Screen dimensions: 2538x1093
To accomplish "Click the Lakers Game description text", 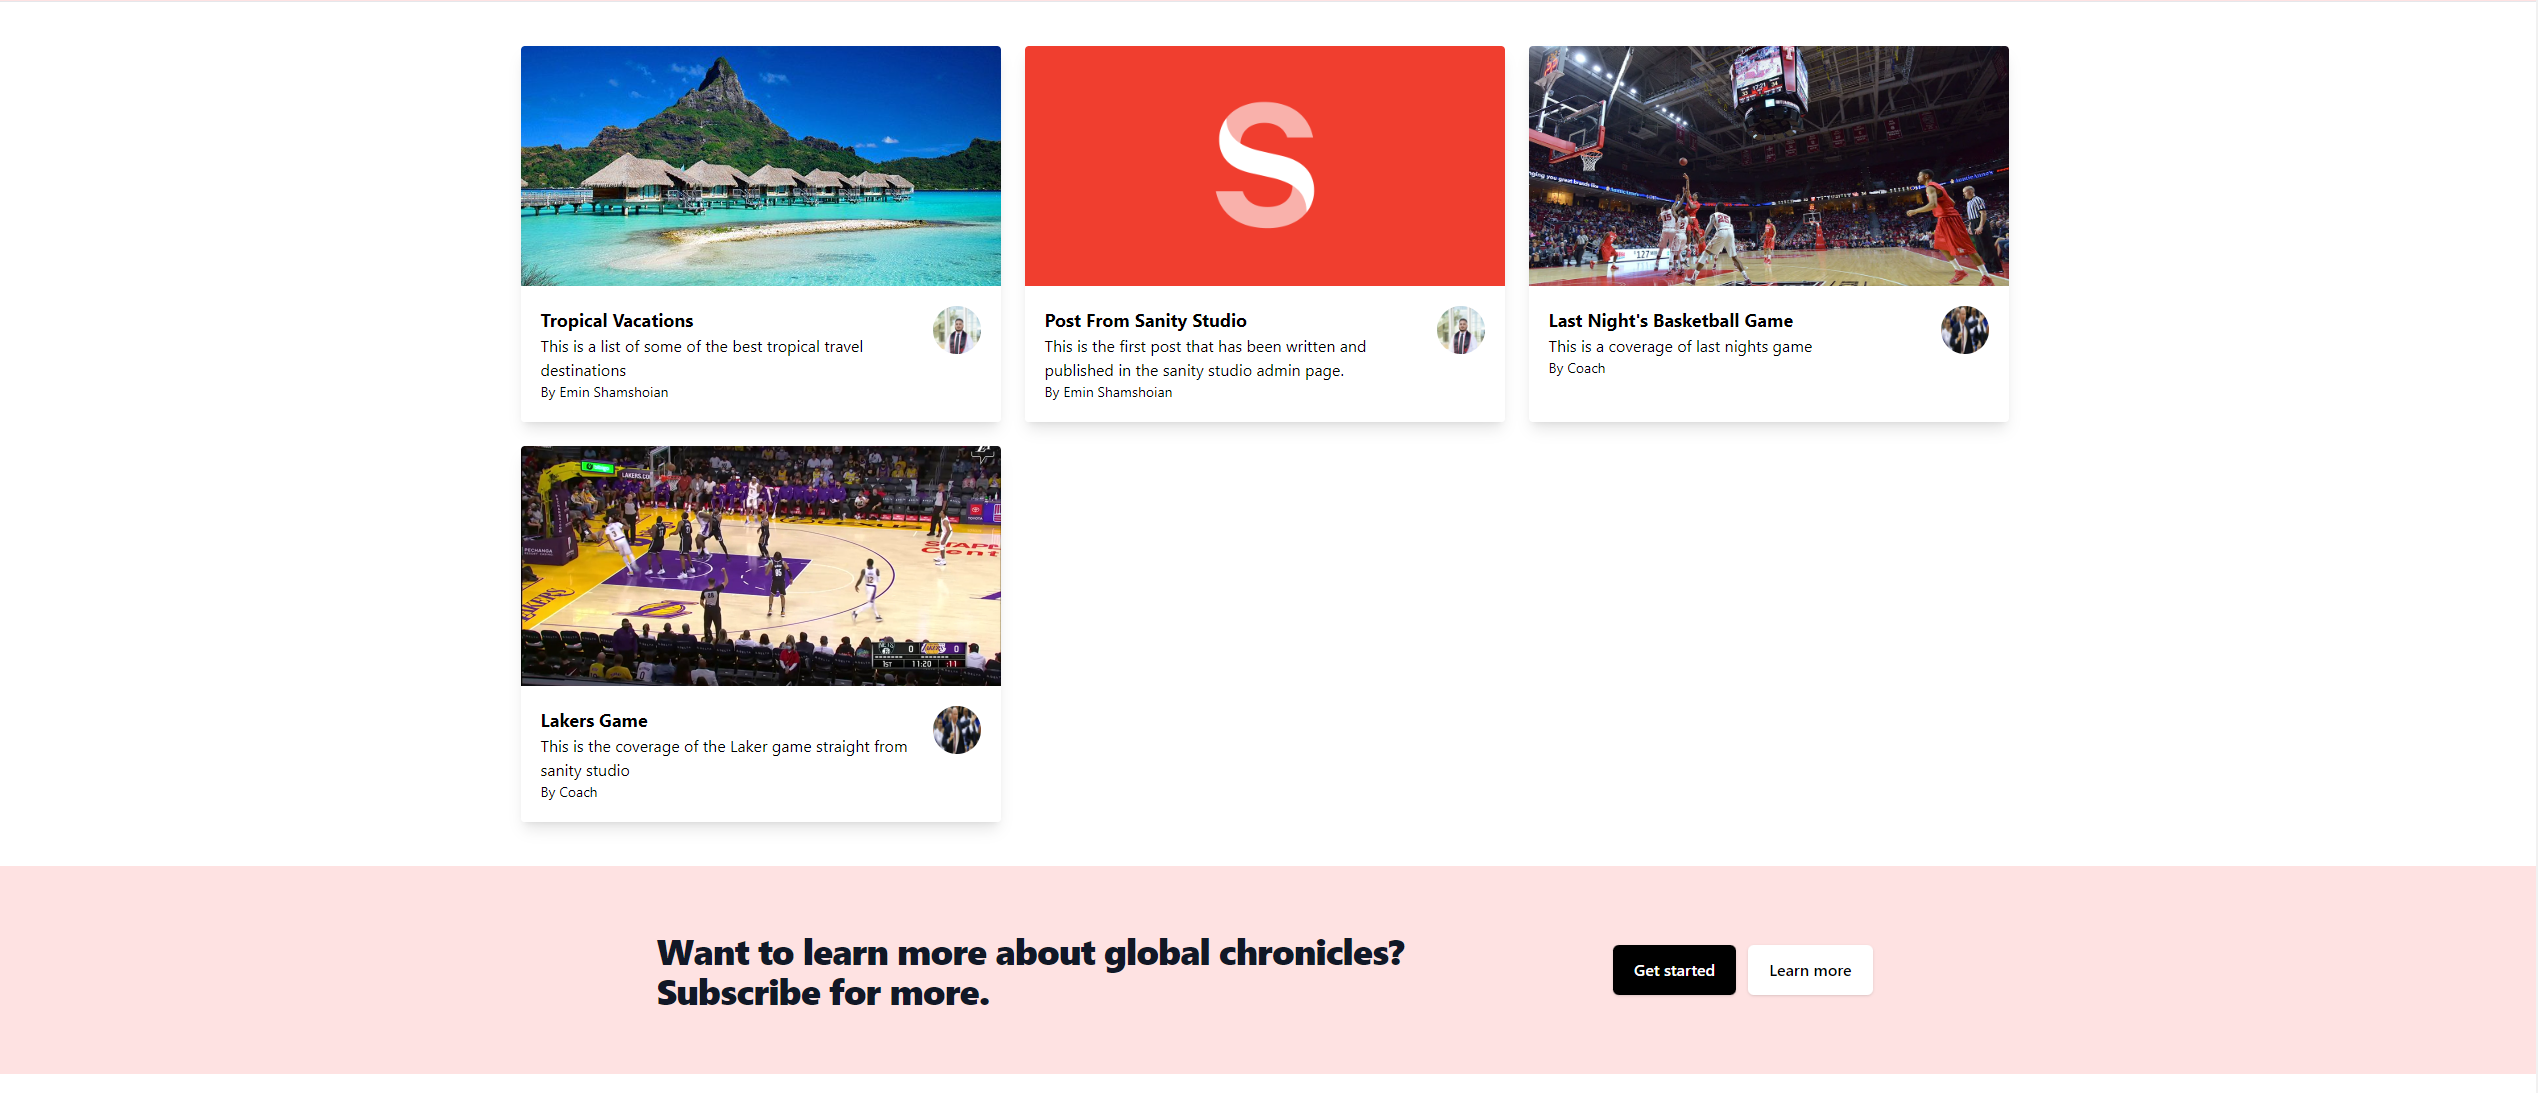I will click(723, 758).
